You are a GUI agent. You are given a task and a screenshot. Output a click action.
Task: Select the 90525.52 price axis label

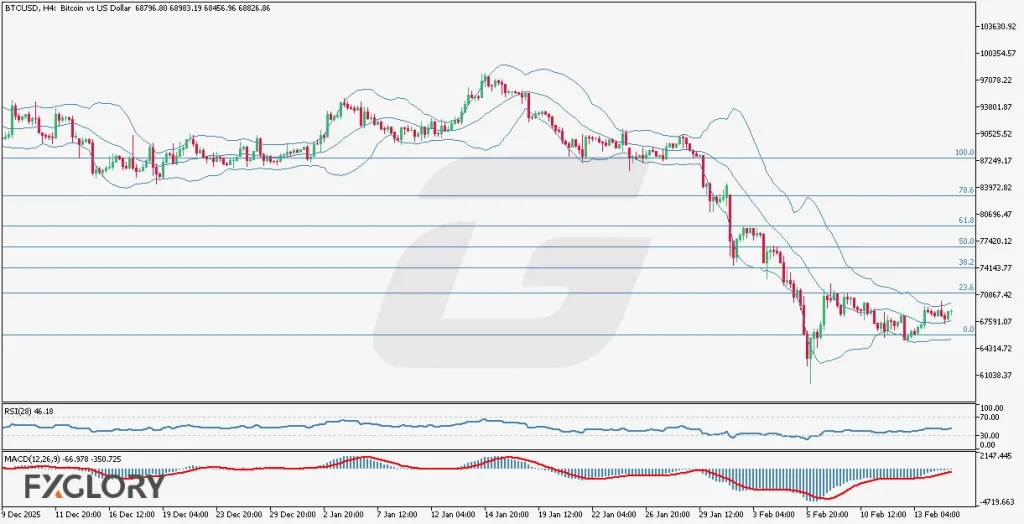[997, 133]
